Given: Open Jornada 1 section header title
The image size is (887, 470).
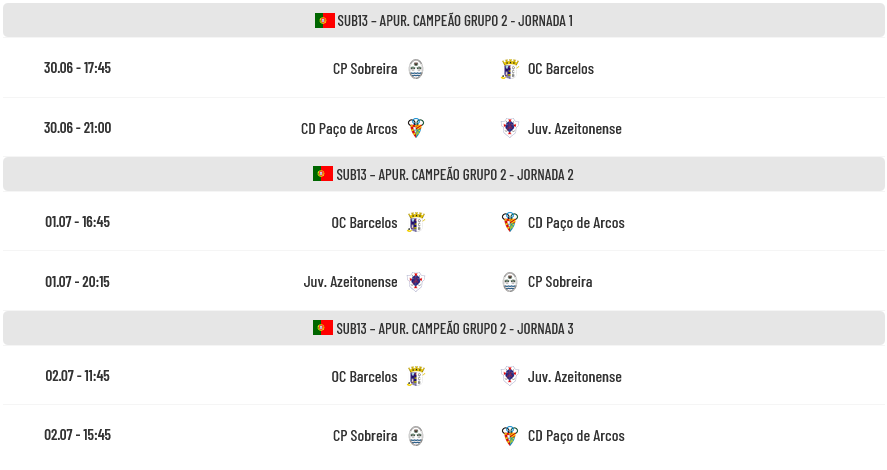Looking at the screenshot, I should pos(455,21).
